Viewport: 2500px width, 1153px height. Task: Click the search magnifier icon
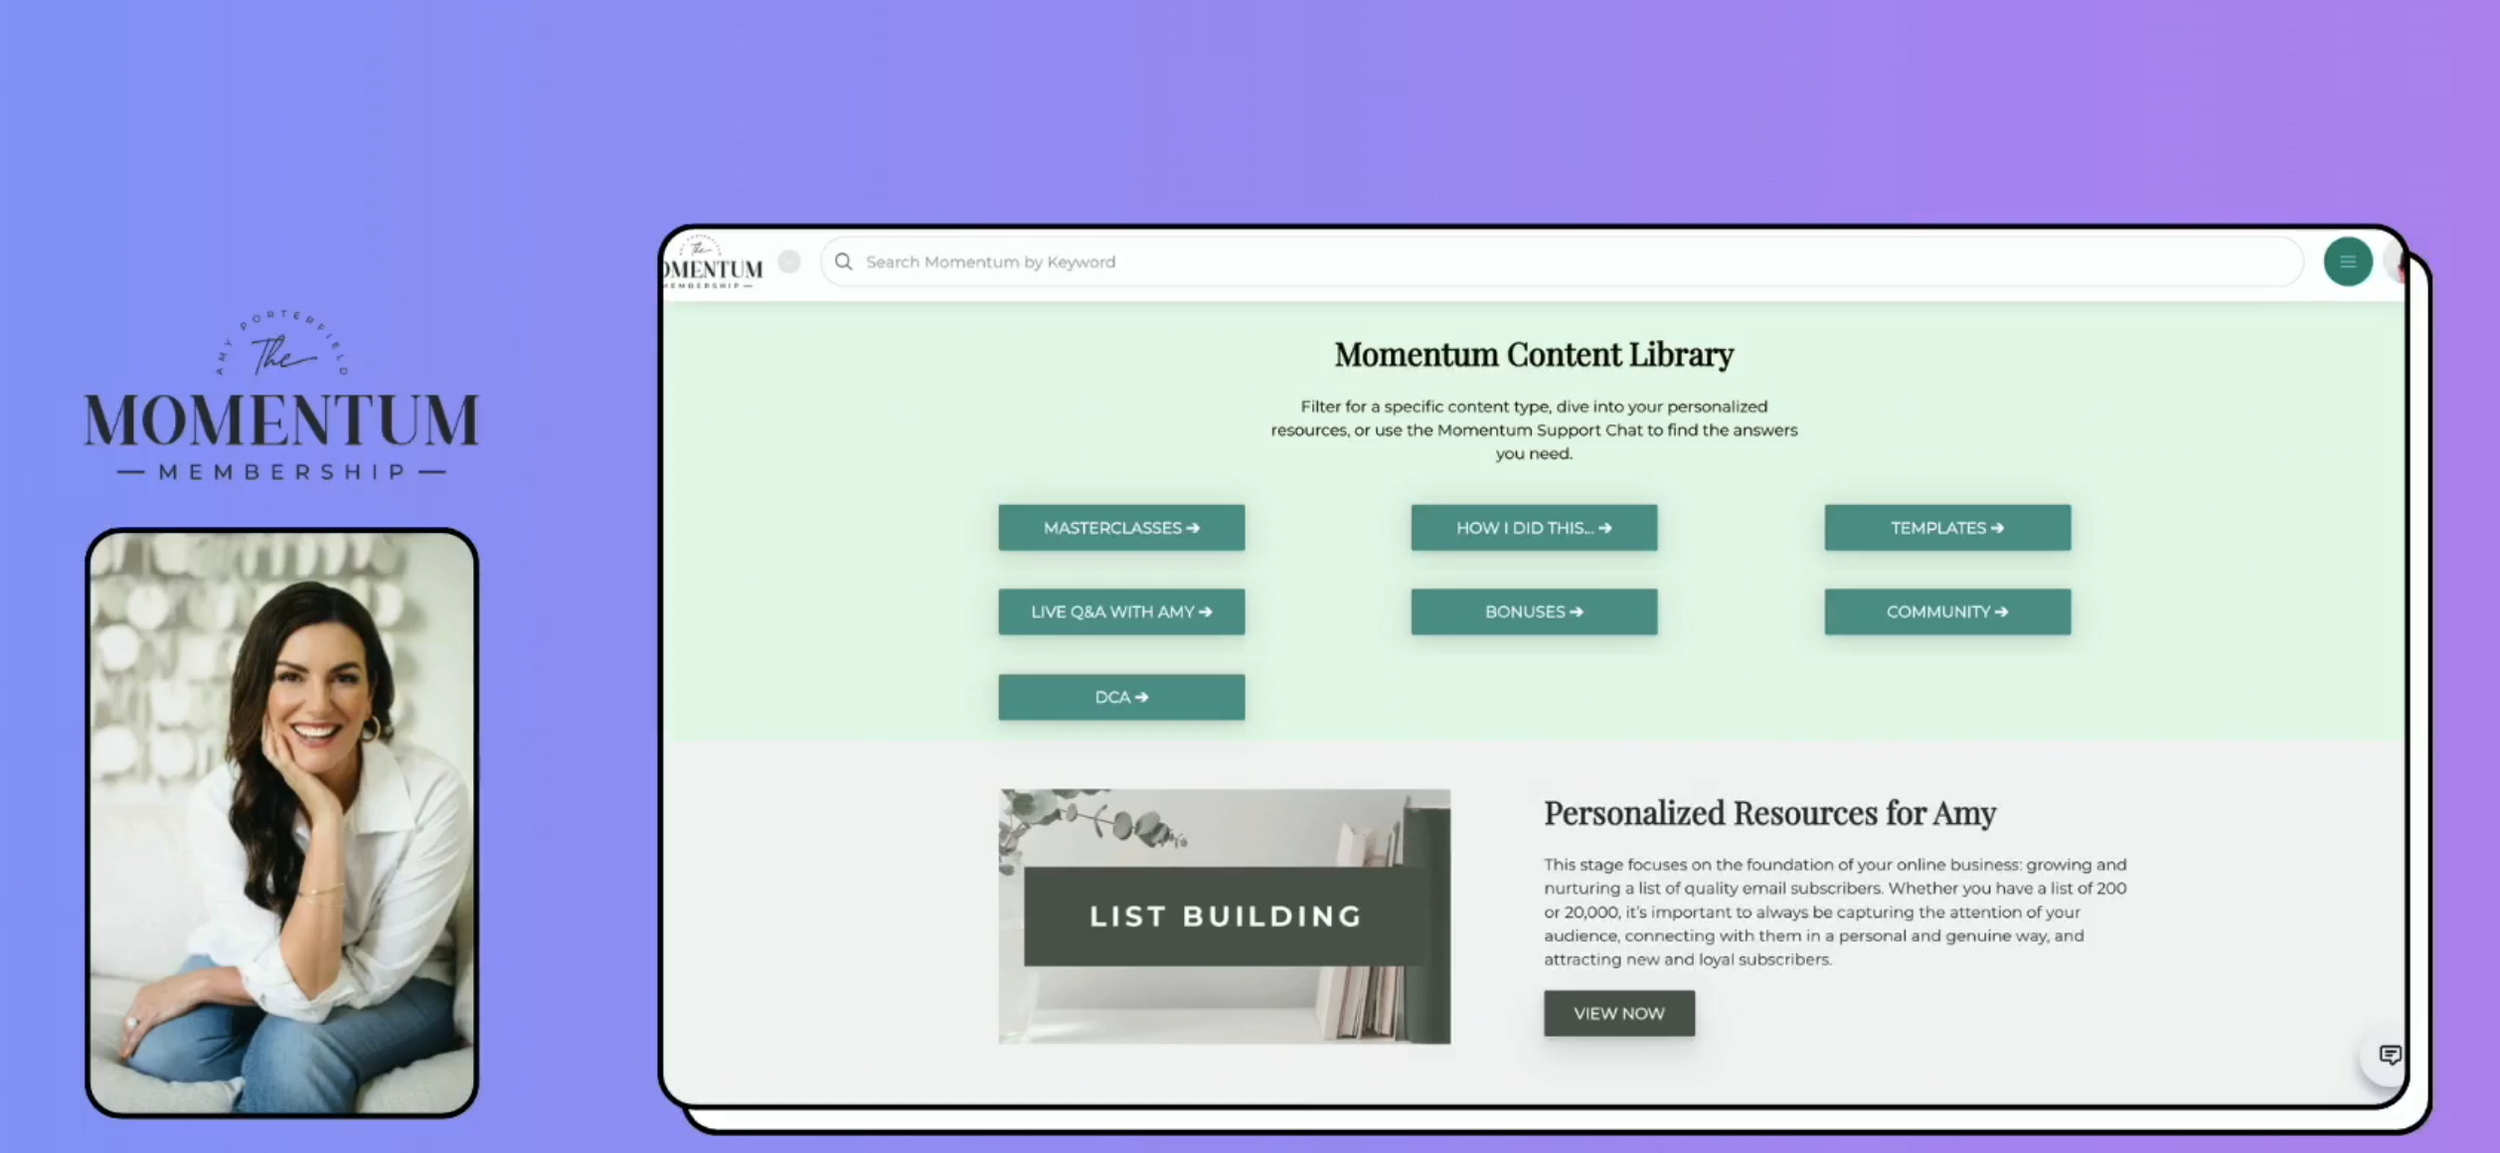pyautogui.click(x=844, y=262)
